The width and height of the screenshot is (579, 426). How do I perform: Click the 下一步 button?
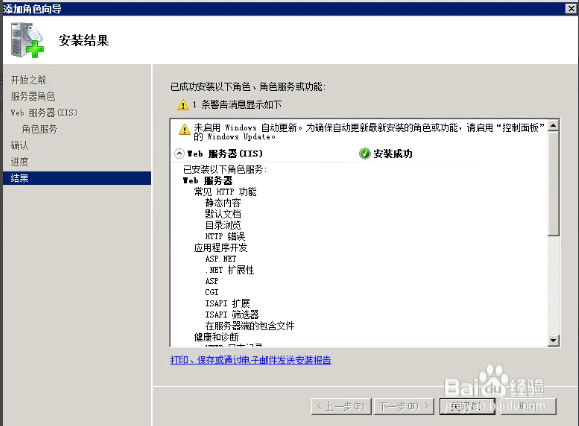tap(404, 406)
